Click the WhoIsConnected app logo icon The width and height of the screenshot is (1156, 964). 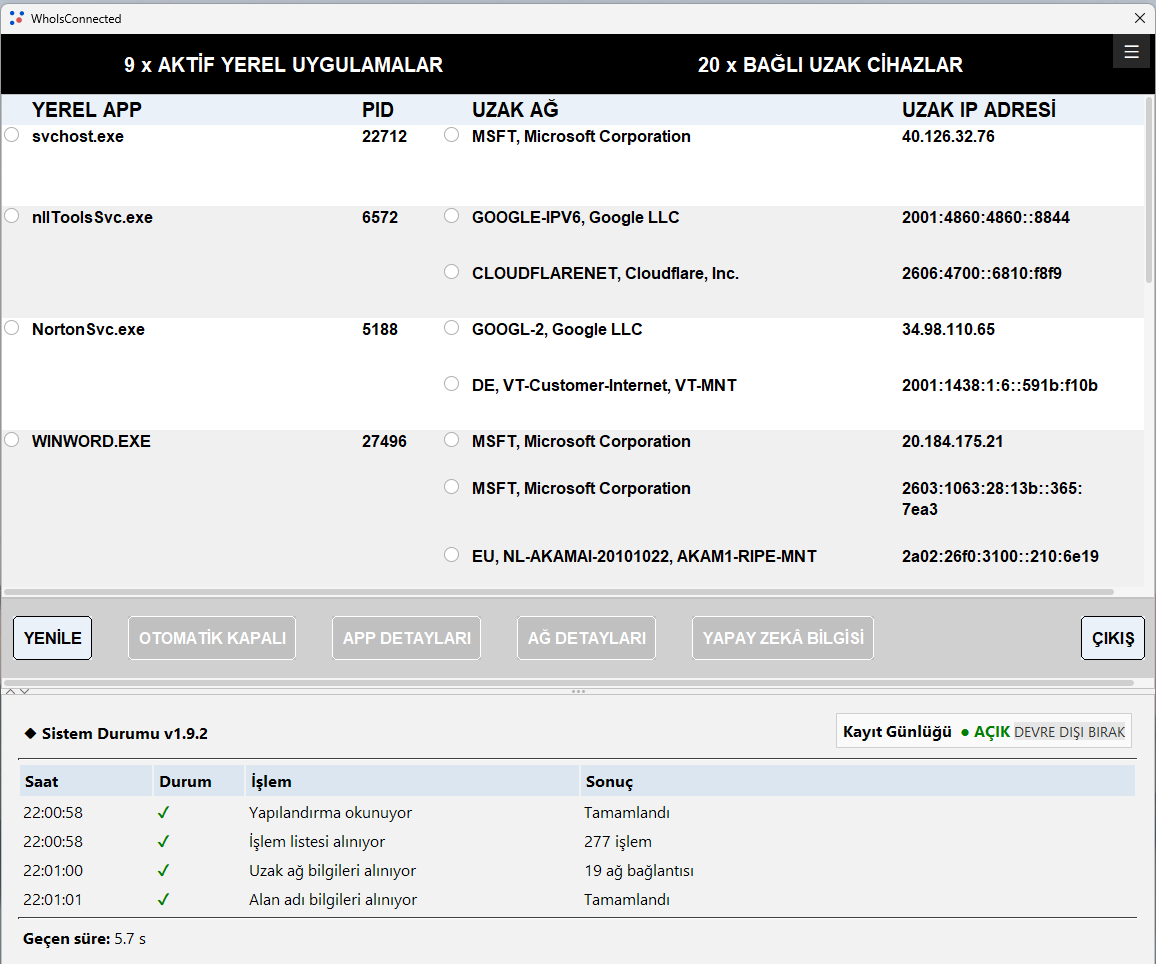16,18
